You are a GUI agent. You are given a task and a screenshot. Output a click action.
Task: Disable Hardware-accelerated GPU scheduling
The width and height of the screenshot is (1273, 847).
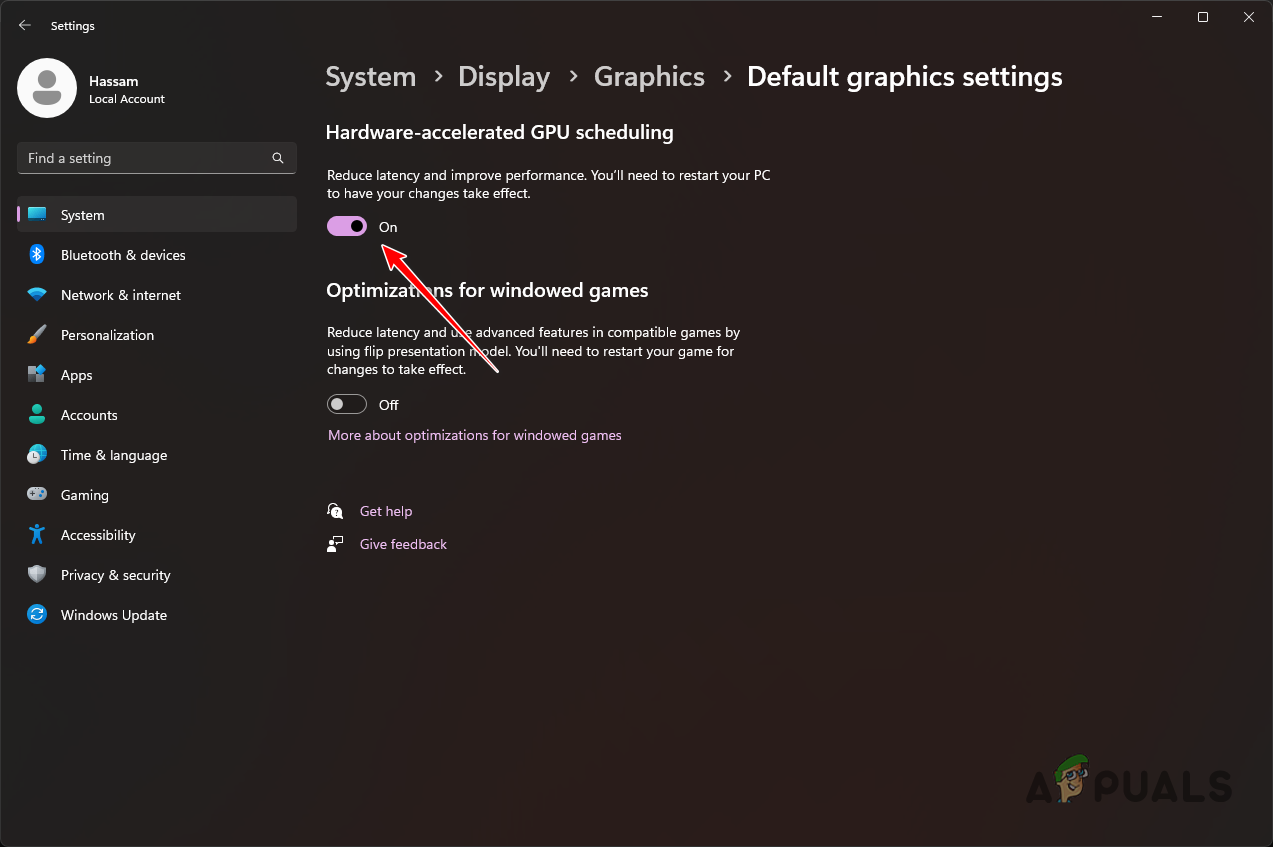pos(347,226)
